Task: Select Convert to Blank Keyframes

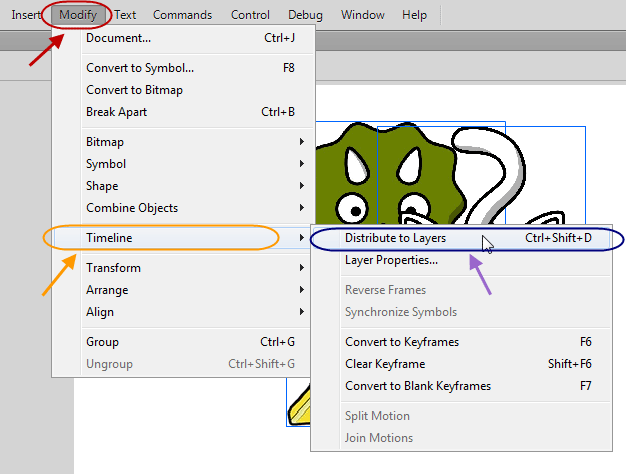Action: pyautogui.click(x=461, y=386)
